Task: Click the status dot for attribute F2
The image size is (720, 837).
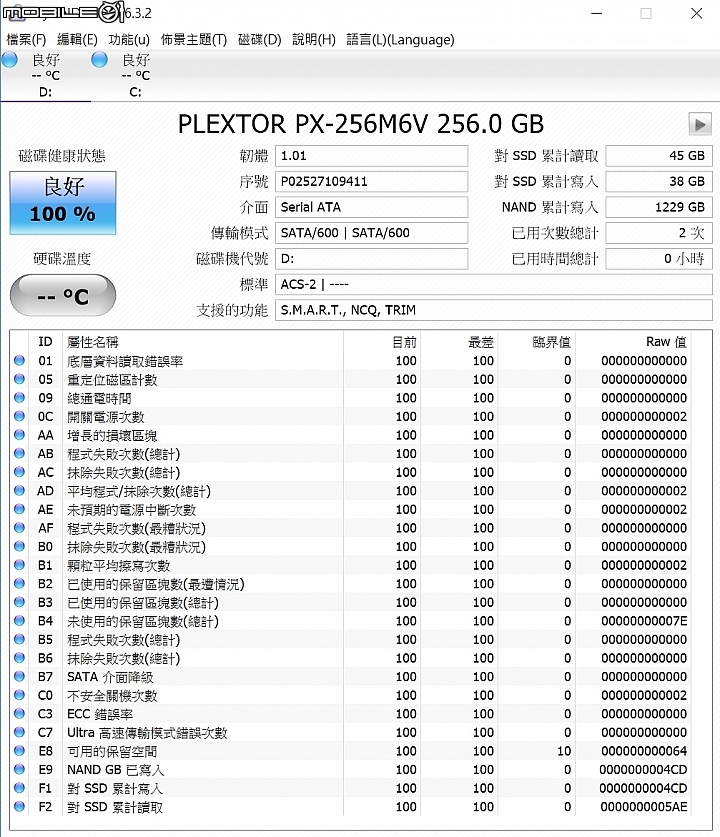Action: [20, 807]
